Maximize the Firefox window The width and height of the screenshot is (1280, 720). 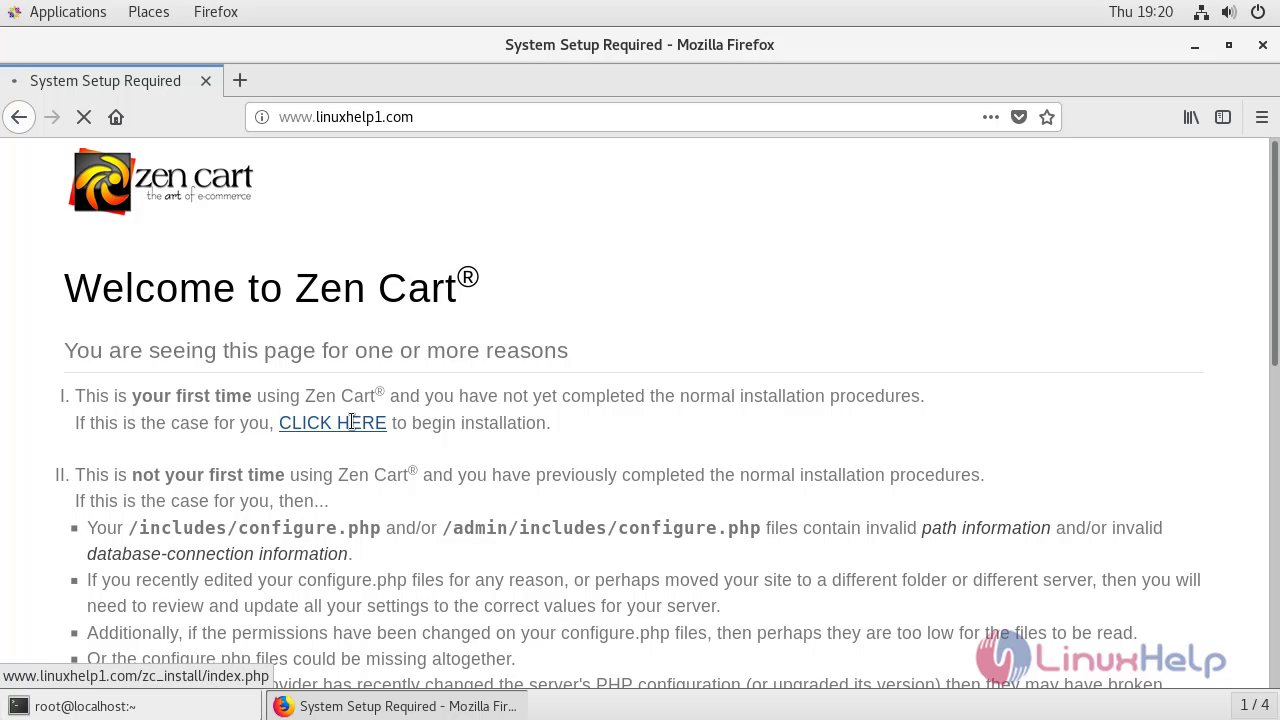click(x=1229, y=45)
